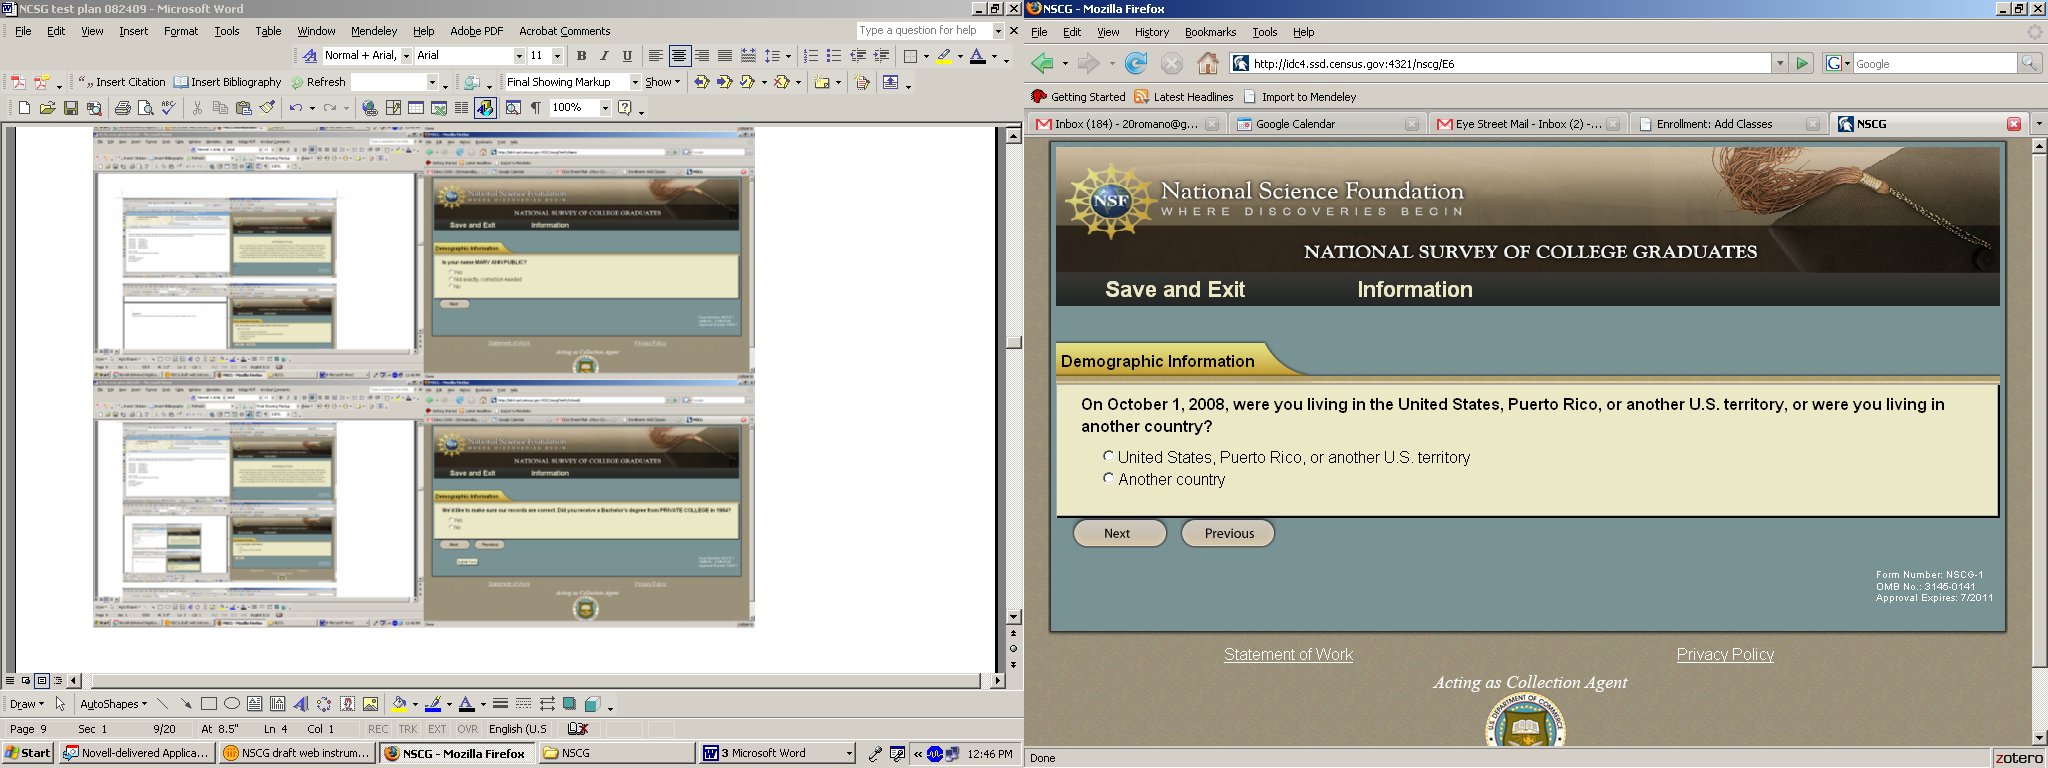Open the 'Final Showing Markup' dropdown
2048x768 pixels.
tap(634, 82)
